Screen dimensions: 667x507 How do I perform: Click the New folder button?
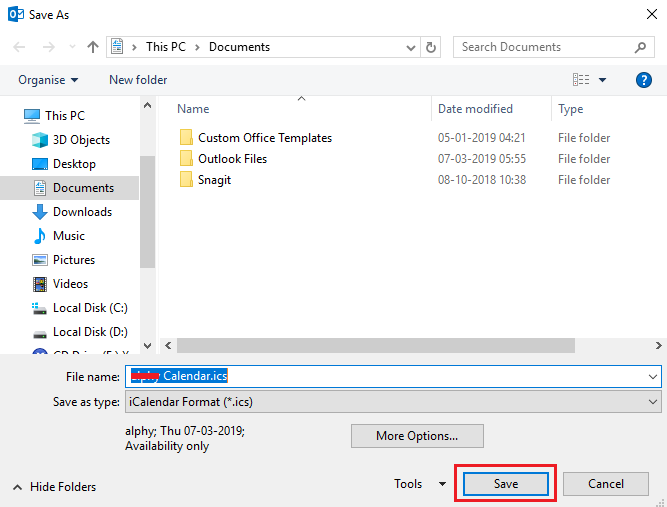138,80
